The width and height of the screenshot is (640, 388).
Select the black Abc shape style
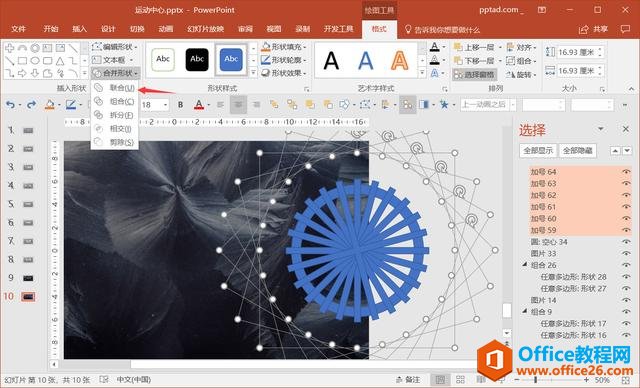(x=197, y=60)
